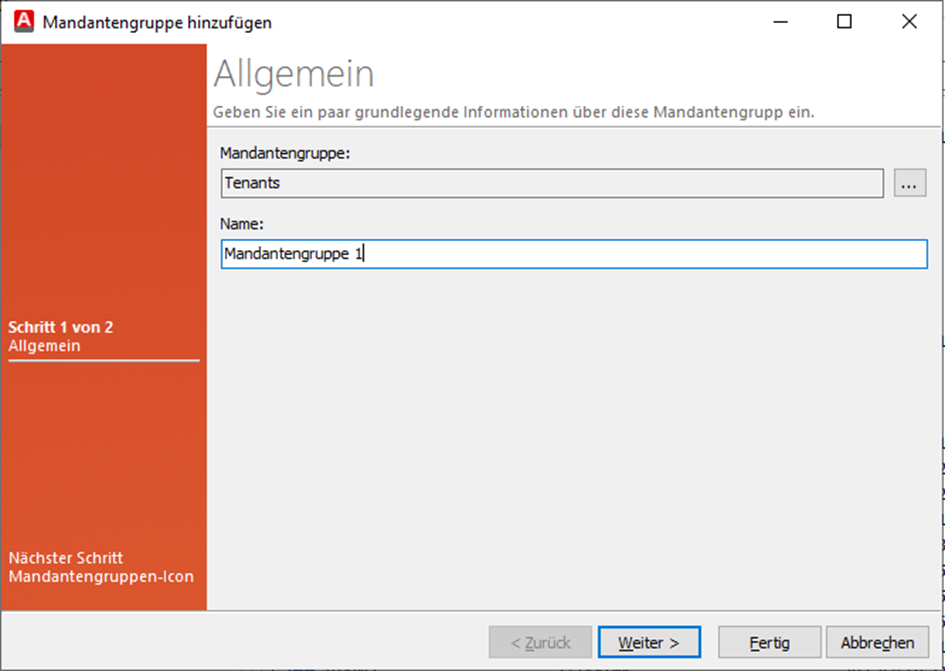This screenshot has width=945, height=671.
Task: Click the Fertig button
Action: (769, 642)
